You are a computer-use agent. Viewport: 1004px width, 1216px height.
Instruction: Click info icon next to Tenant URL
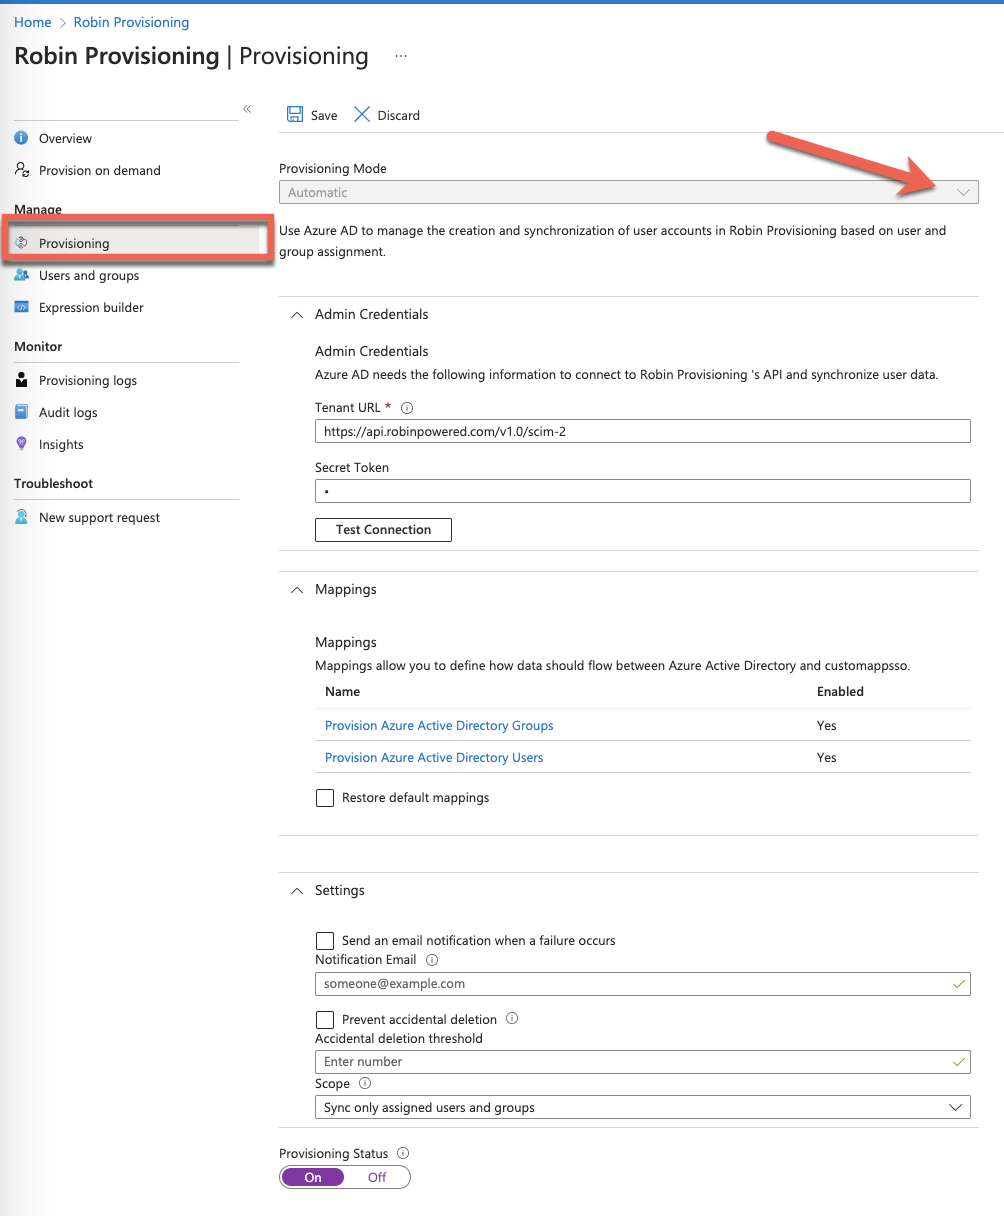[406, 408]
